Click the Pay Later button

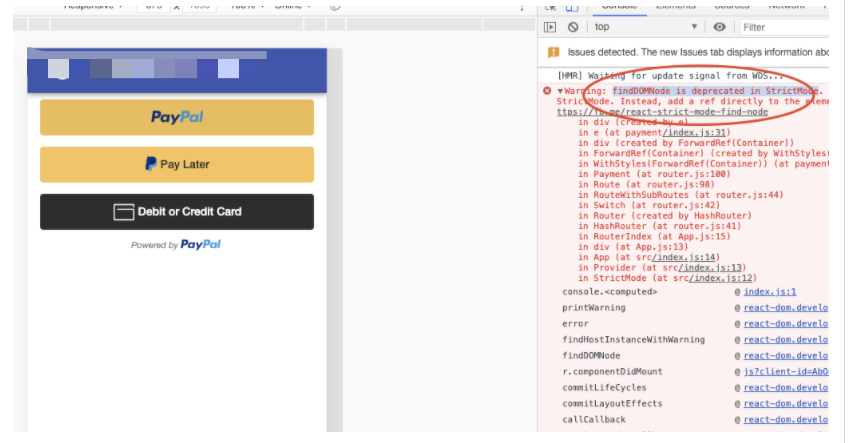pyautogui.click(x=177, y=164)
